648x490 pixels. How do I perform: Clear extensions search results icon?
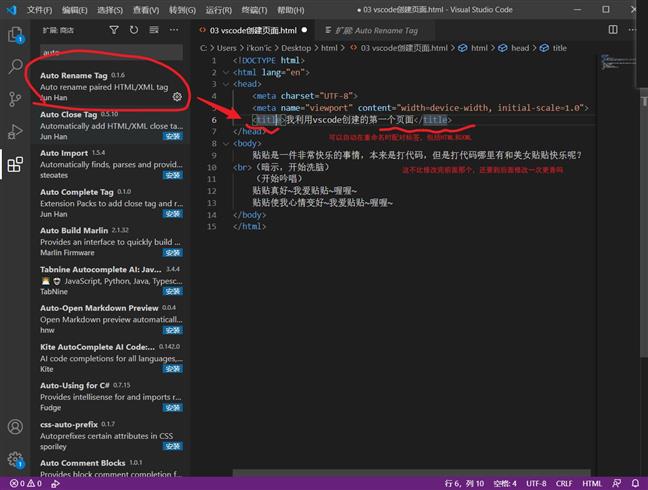(x=154, y=30)
